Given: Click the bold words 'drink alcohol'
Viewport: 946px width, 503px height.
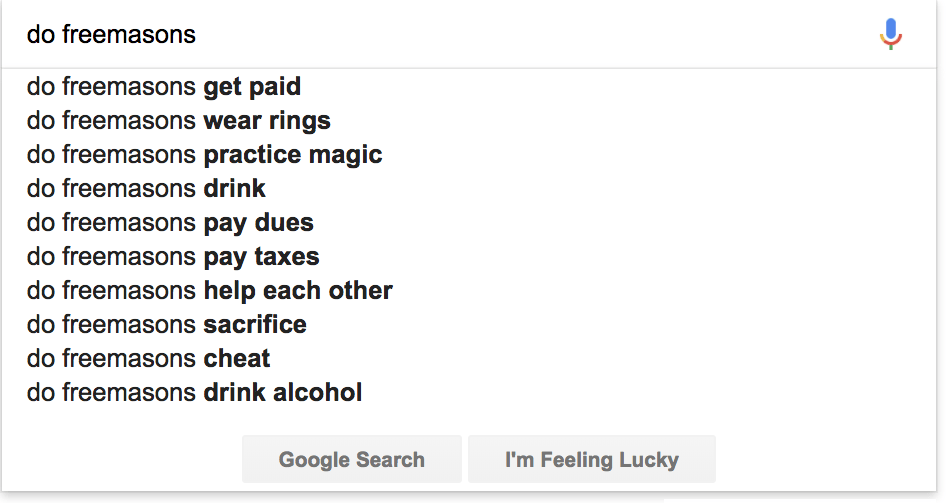Looking at the screenshot, I should coord(283,393).
